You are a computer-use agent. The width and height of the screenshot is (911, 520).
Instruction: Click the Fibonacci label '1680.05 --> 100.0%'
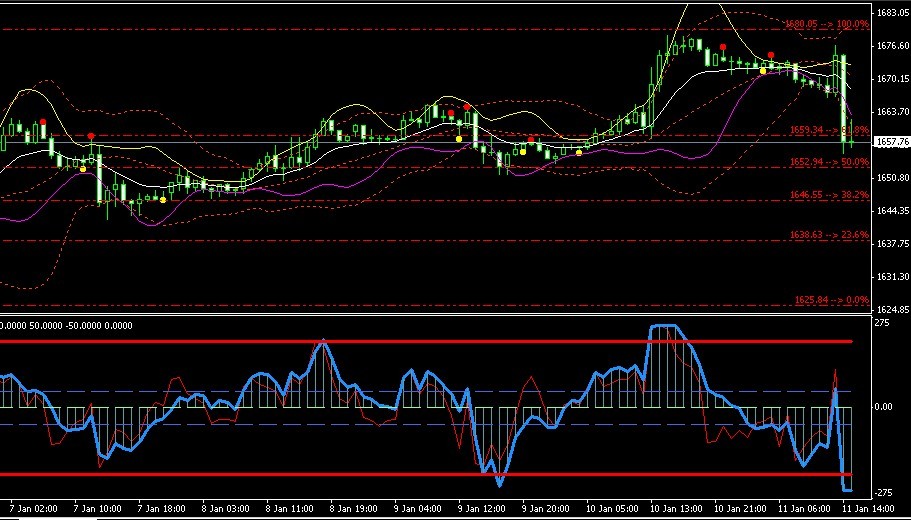tap(826, 24)
